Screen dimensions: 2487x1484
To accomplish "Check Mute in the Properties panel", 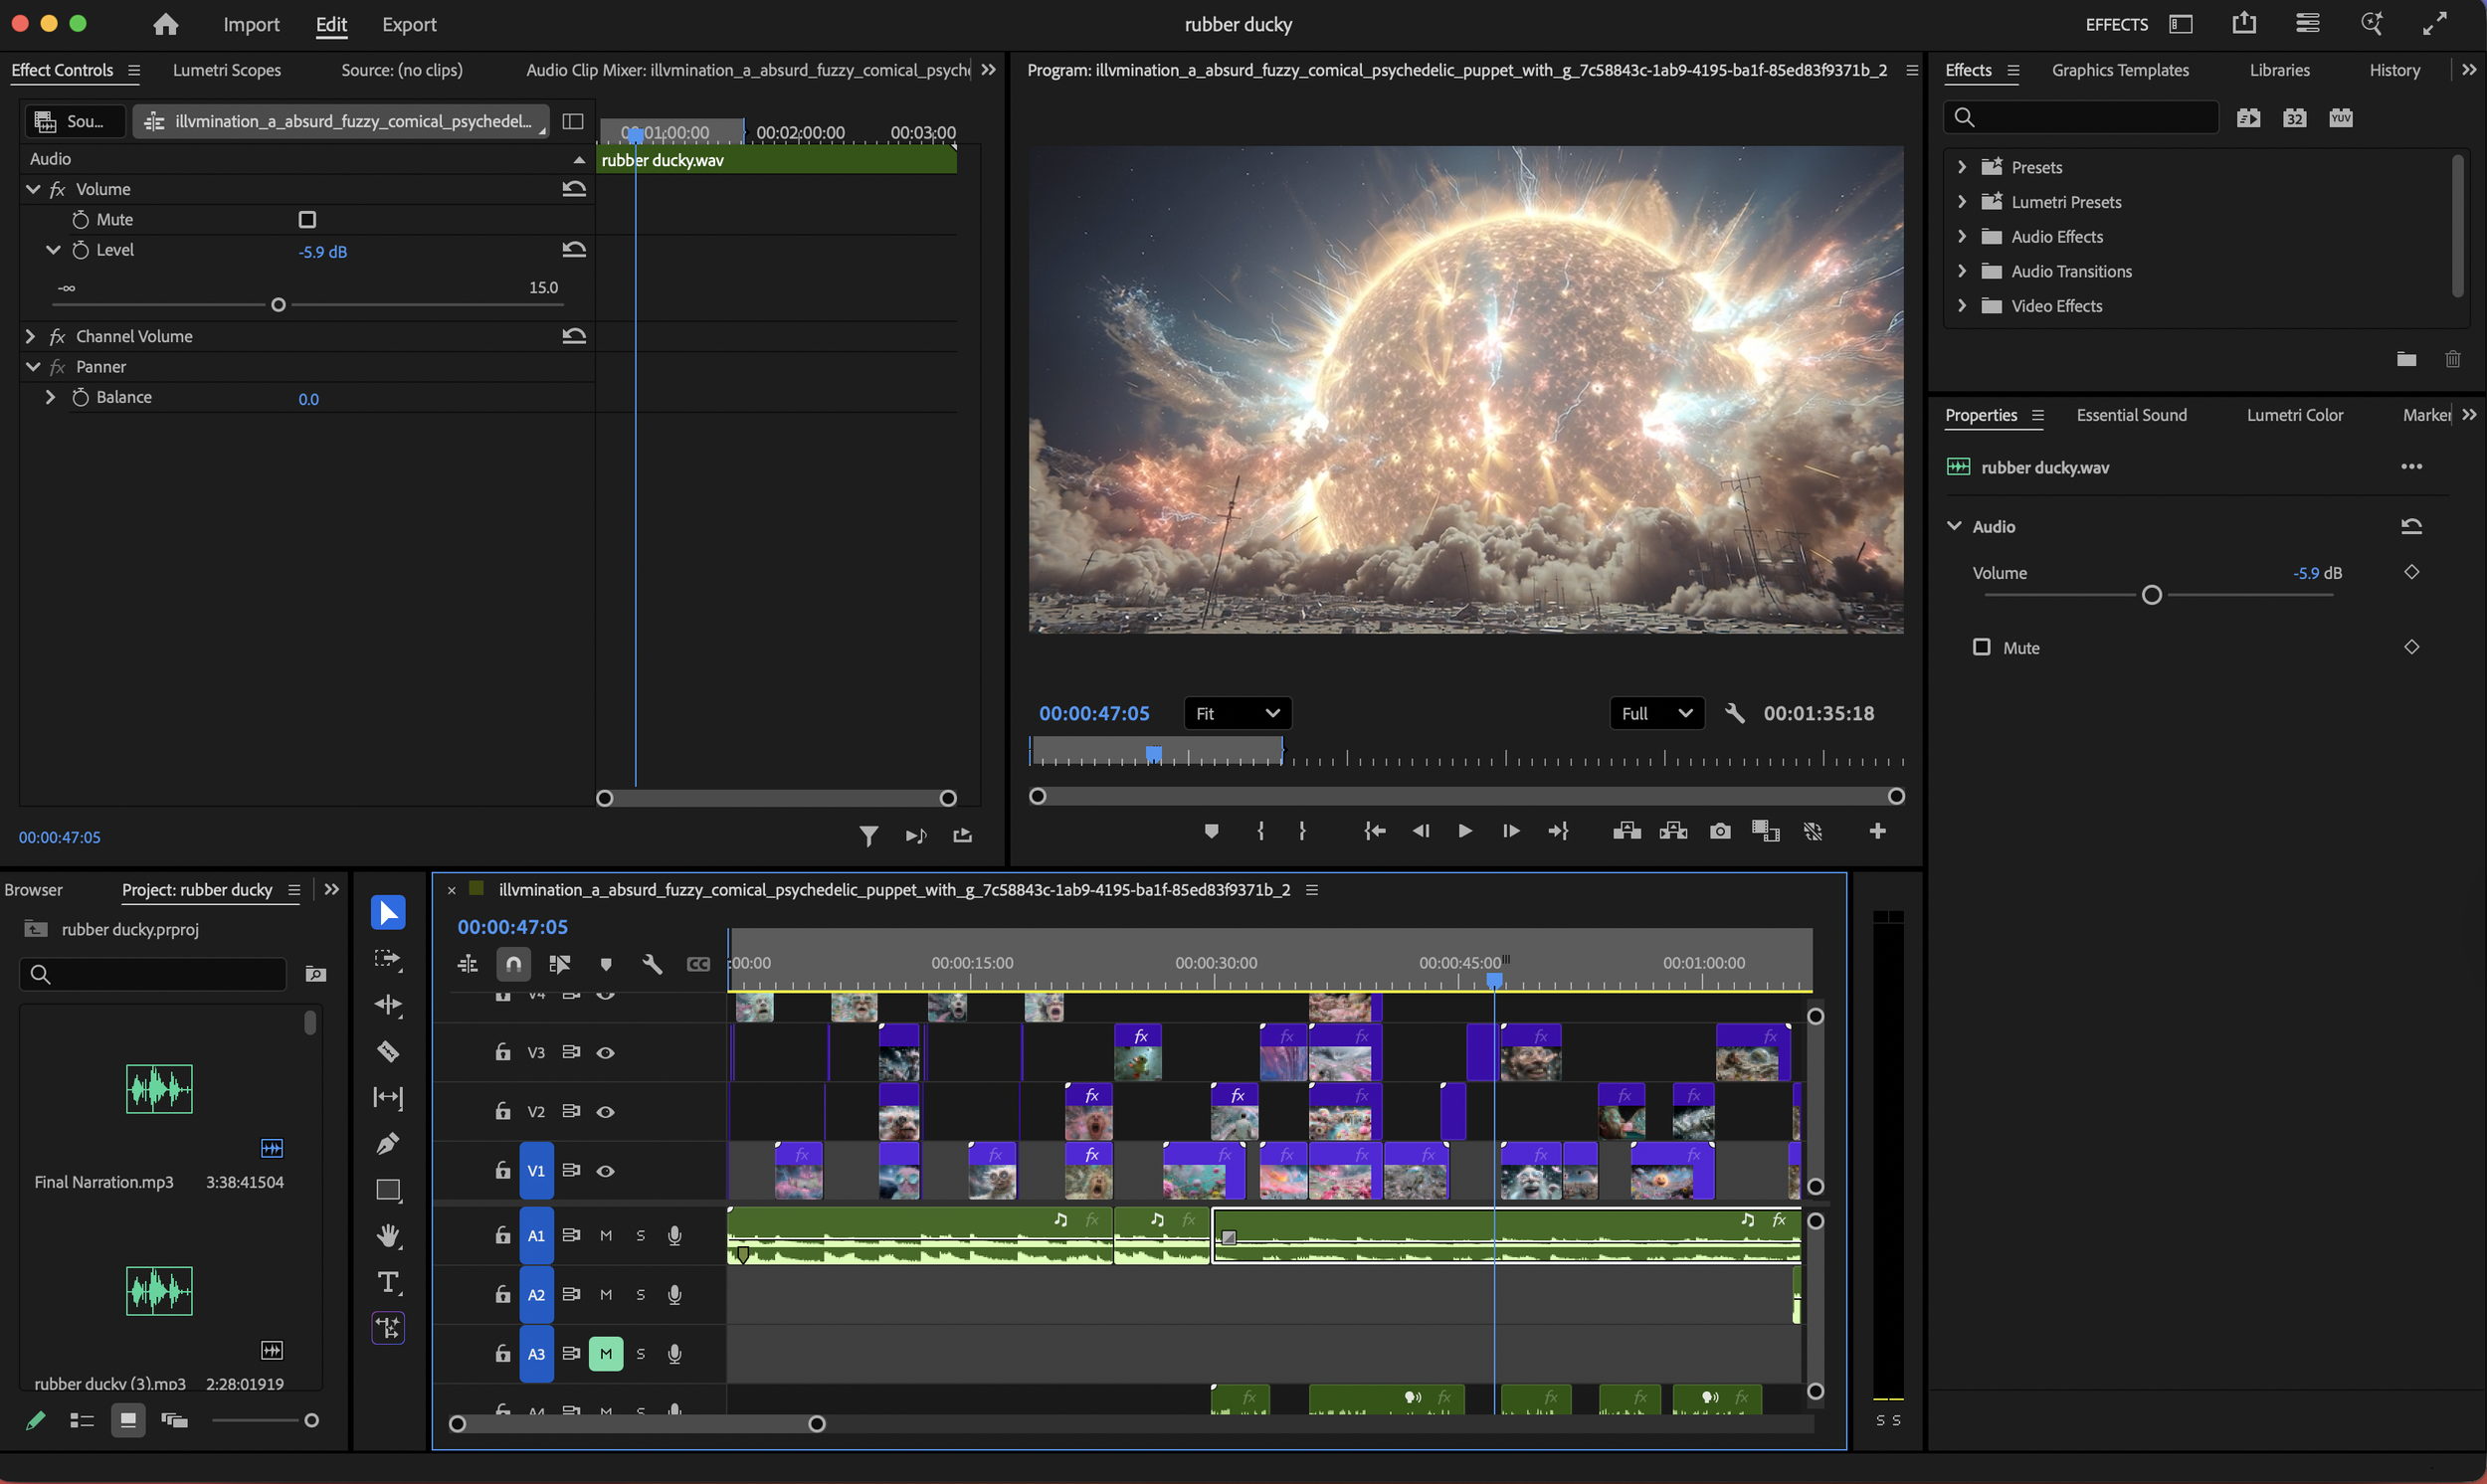I will coord(1981,647).
